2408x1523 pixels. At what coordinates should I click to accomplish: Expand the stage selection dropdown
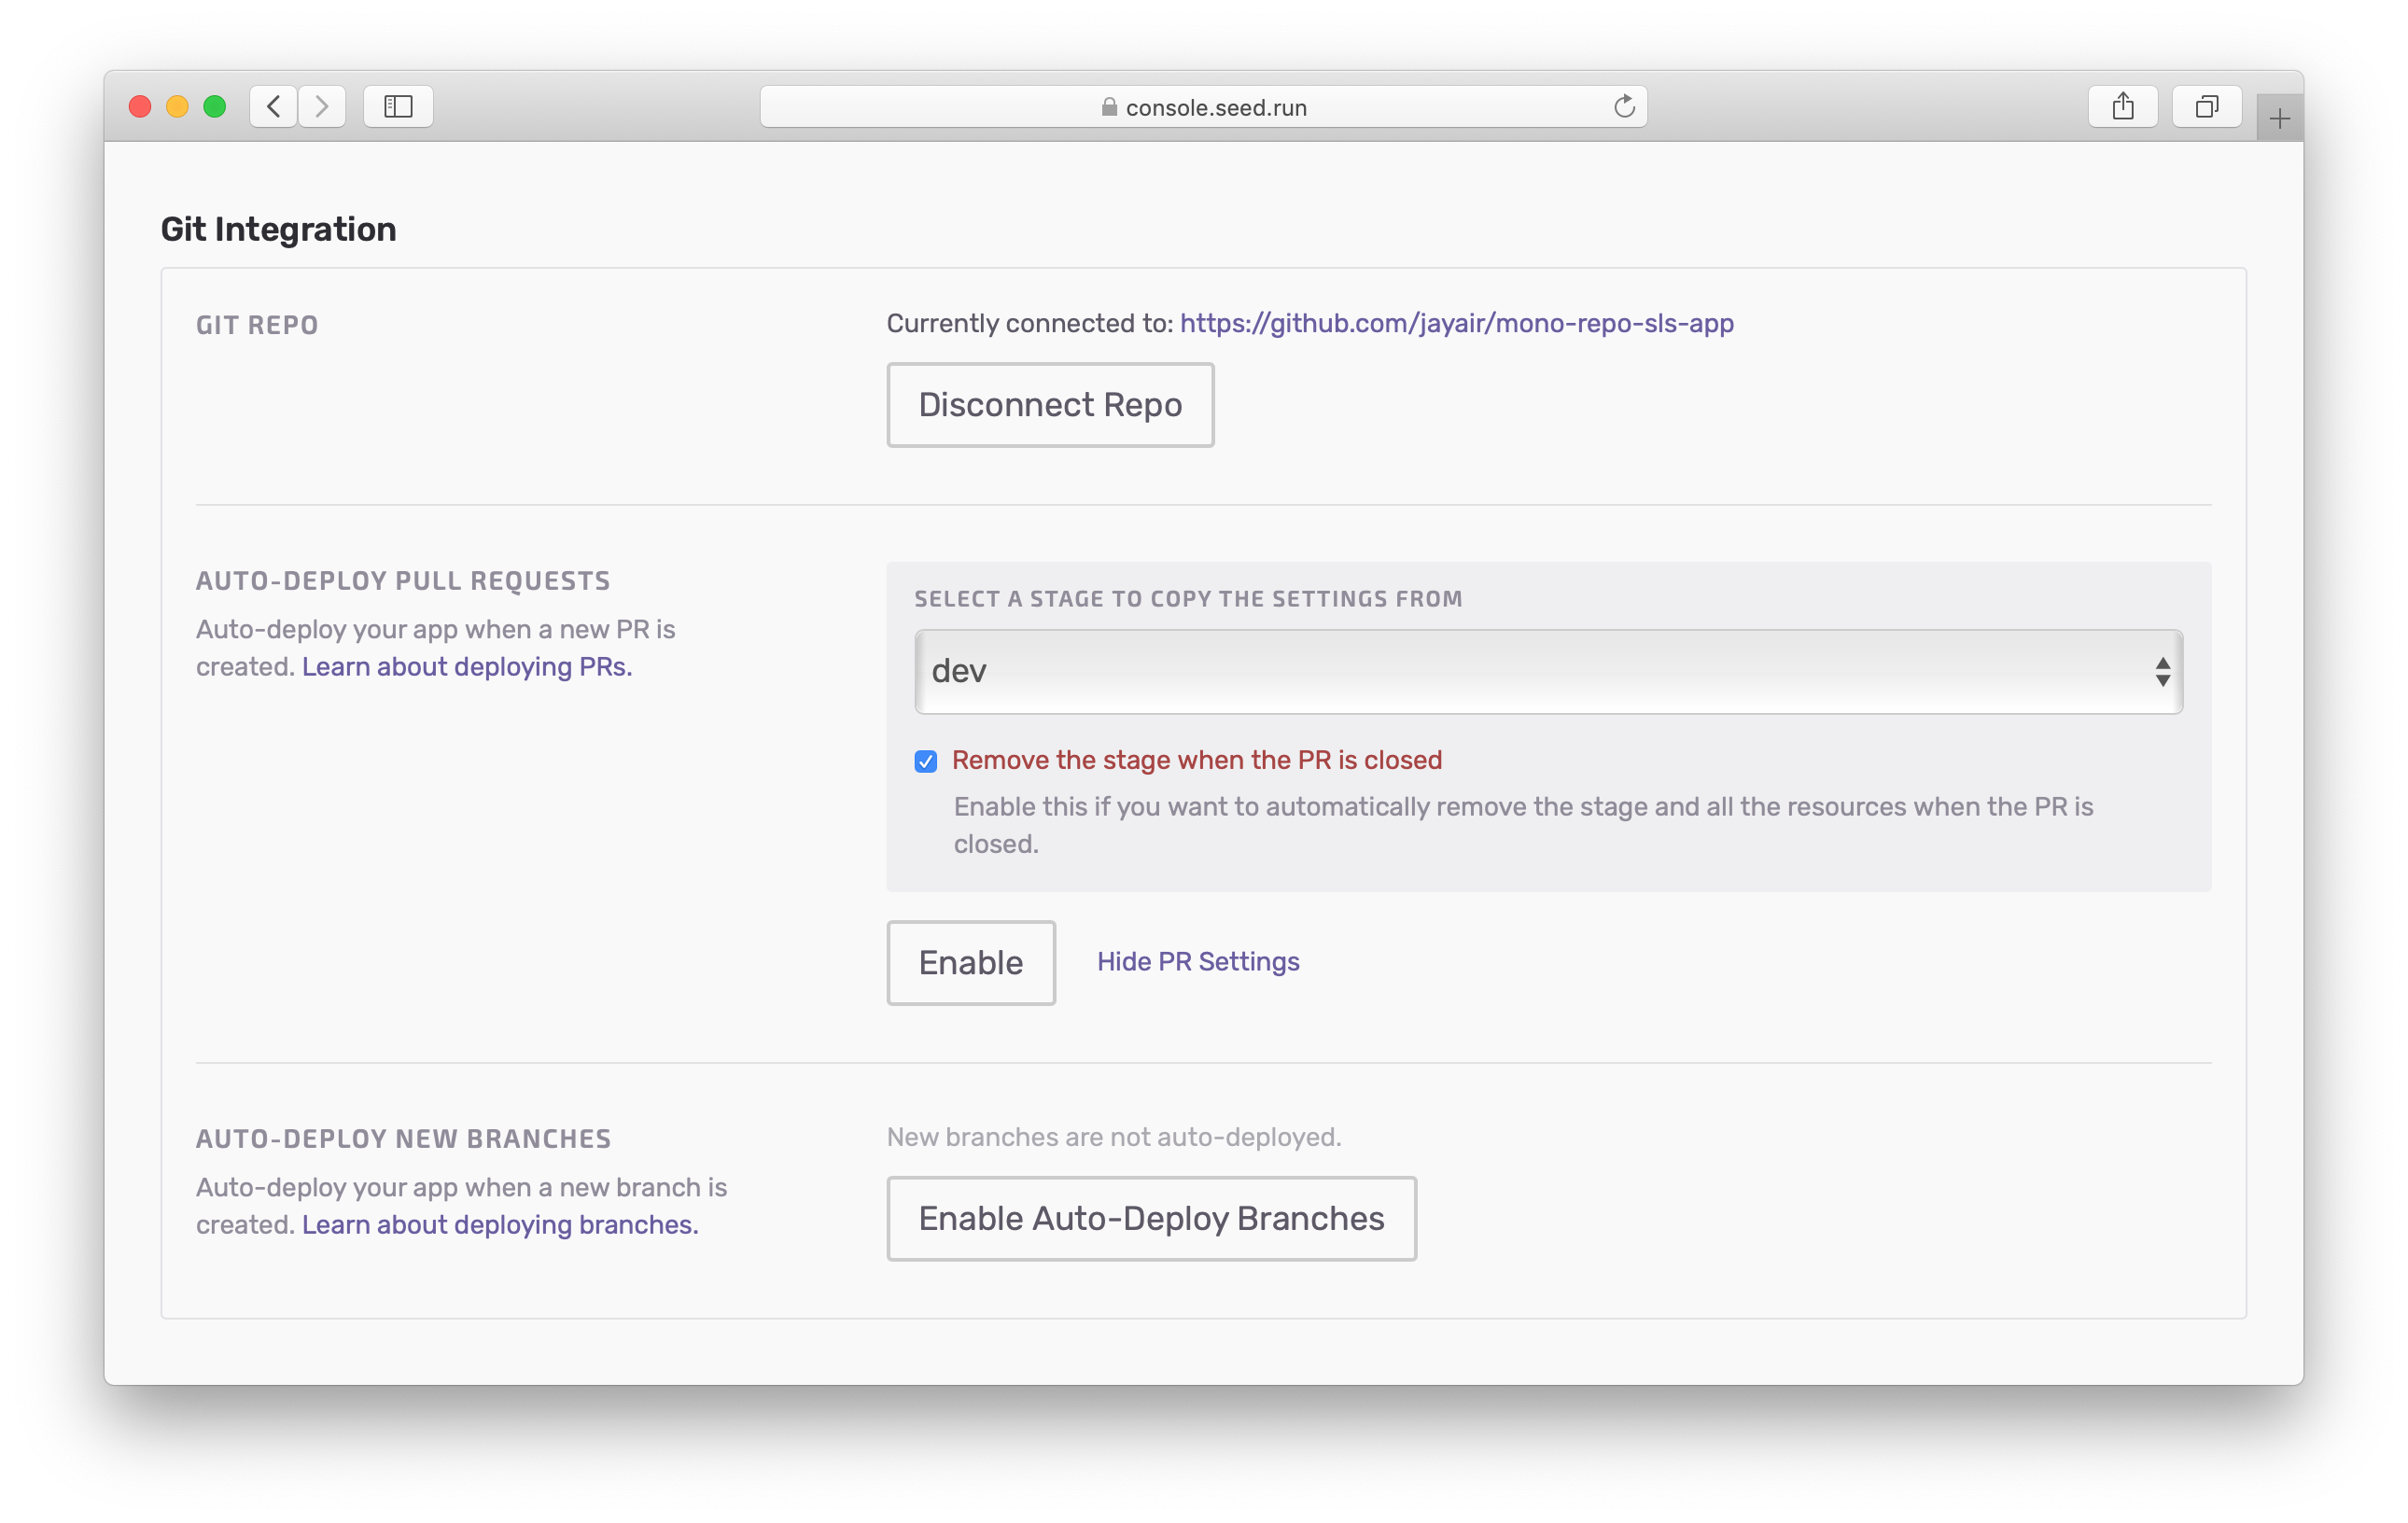1548,670
